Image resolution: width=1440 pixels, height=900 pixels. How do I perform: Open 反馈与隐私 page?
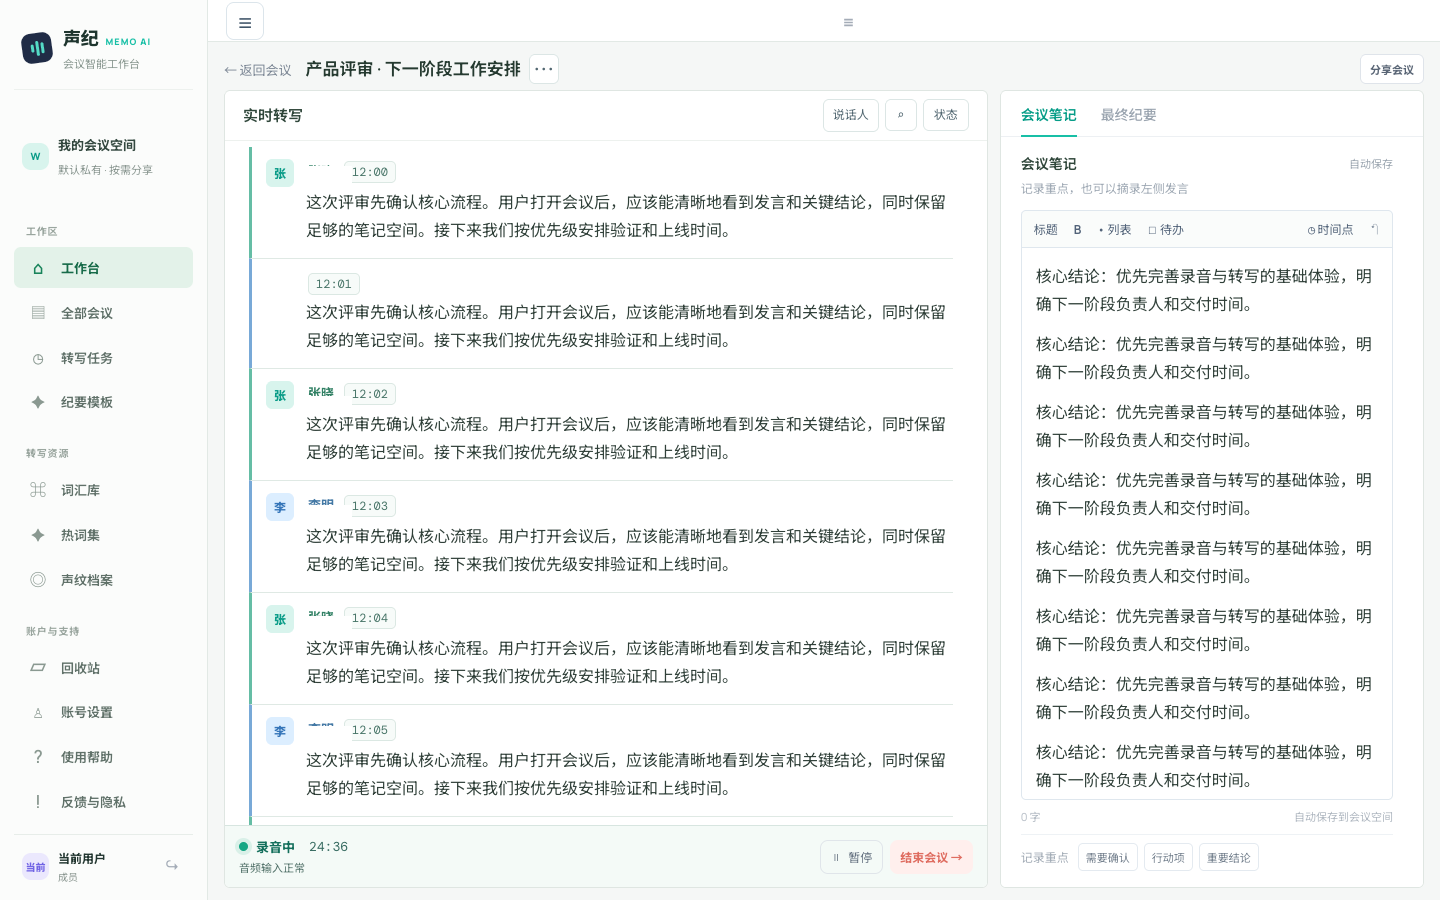pos(103,802)
